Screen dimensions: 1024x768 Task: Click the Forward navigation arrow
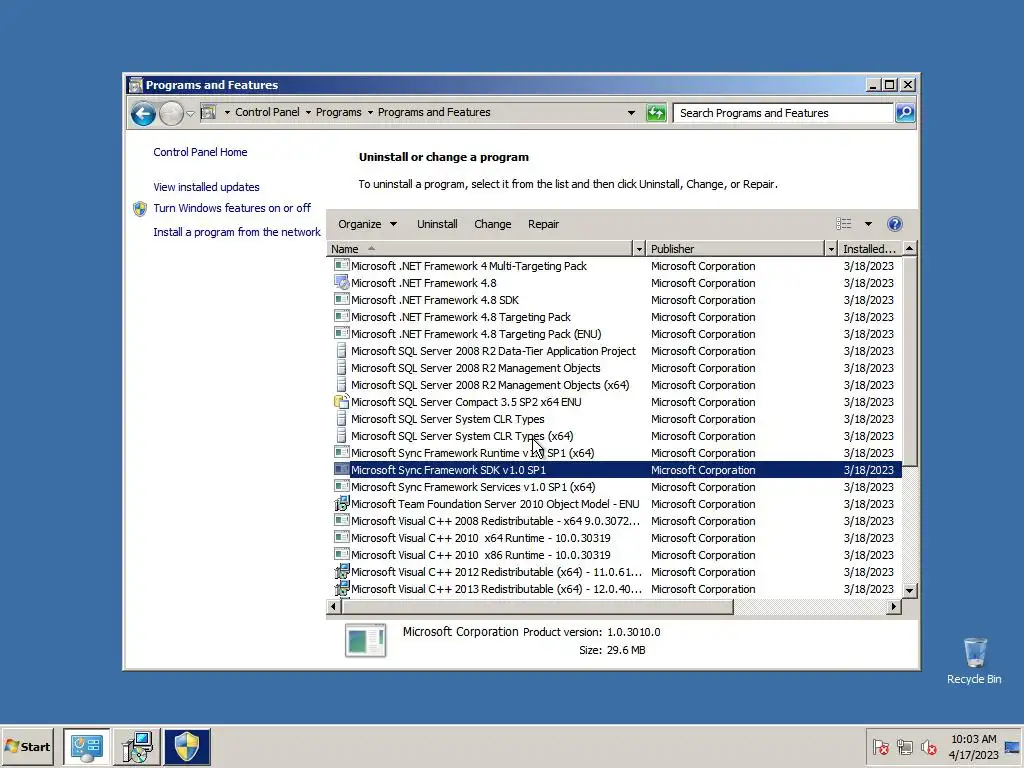pyautogui.click(x=171, y=114)
